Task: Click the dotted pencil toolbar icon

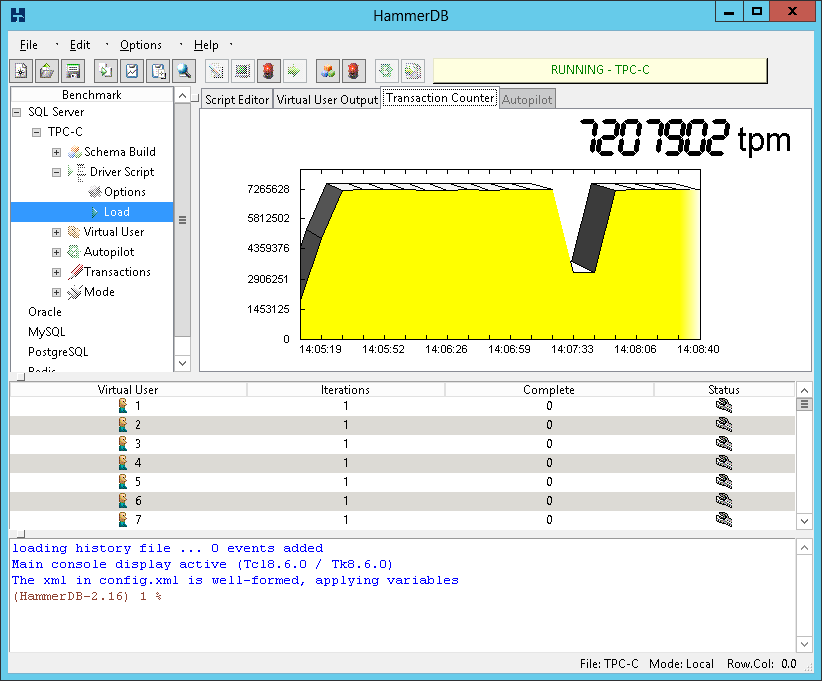Action: (217, 71)
